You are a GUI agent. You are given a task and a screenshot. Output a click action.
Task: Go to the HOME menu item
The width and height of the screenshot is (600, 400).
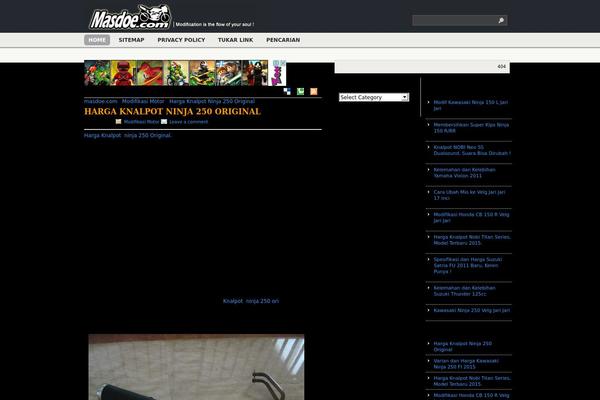point(97,40)
